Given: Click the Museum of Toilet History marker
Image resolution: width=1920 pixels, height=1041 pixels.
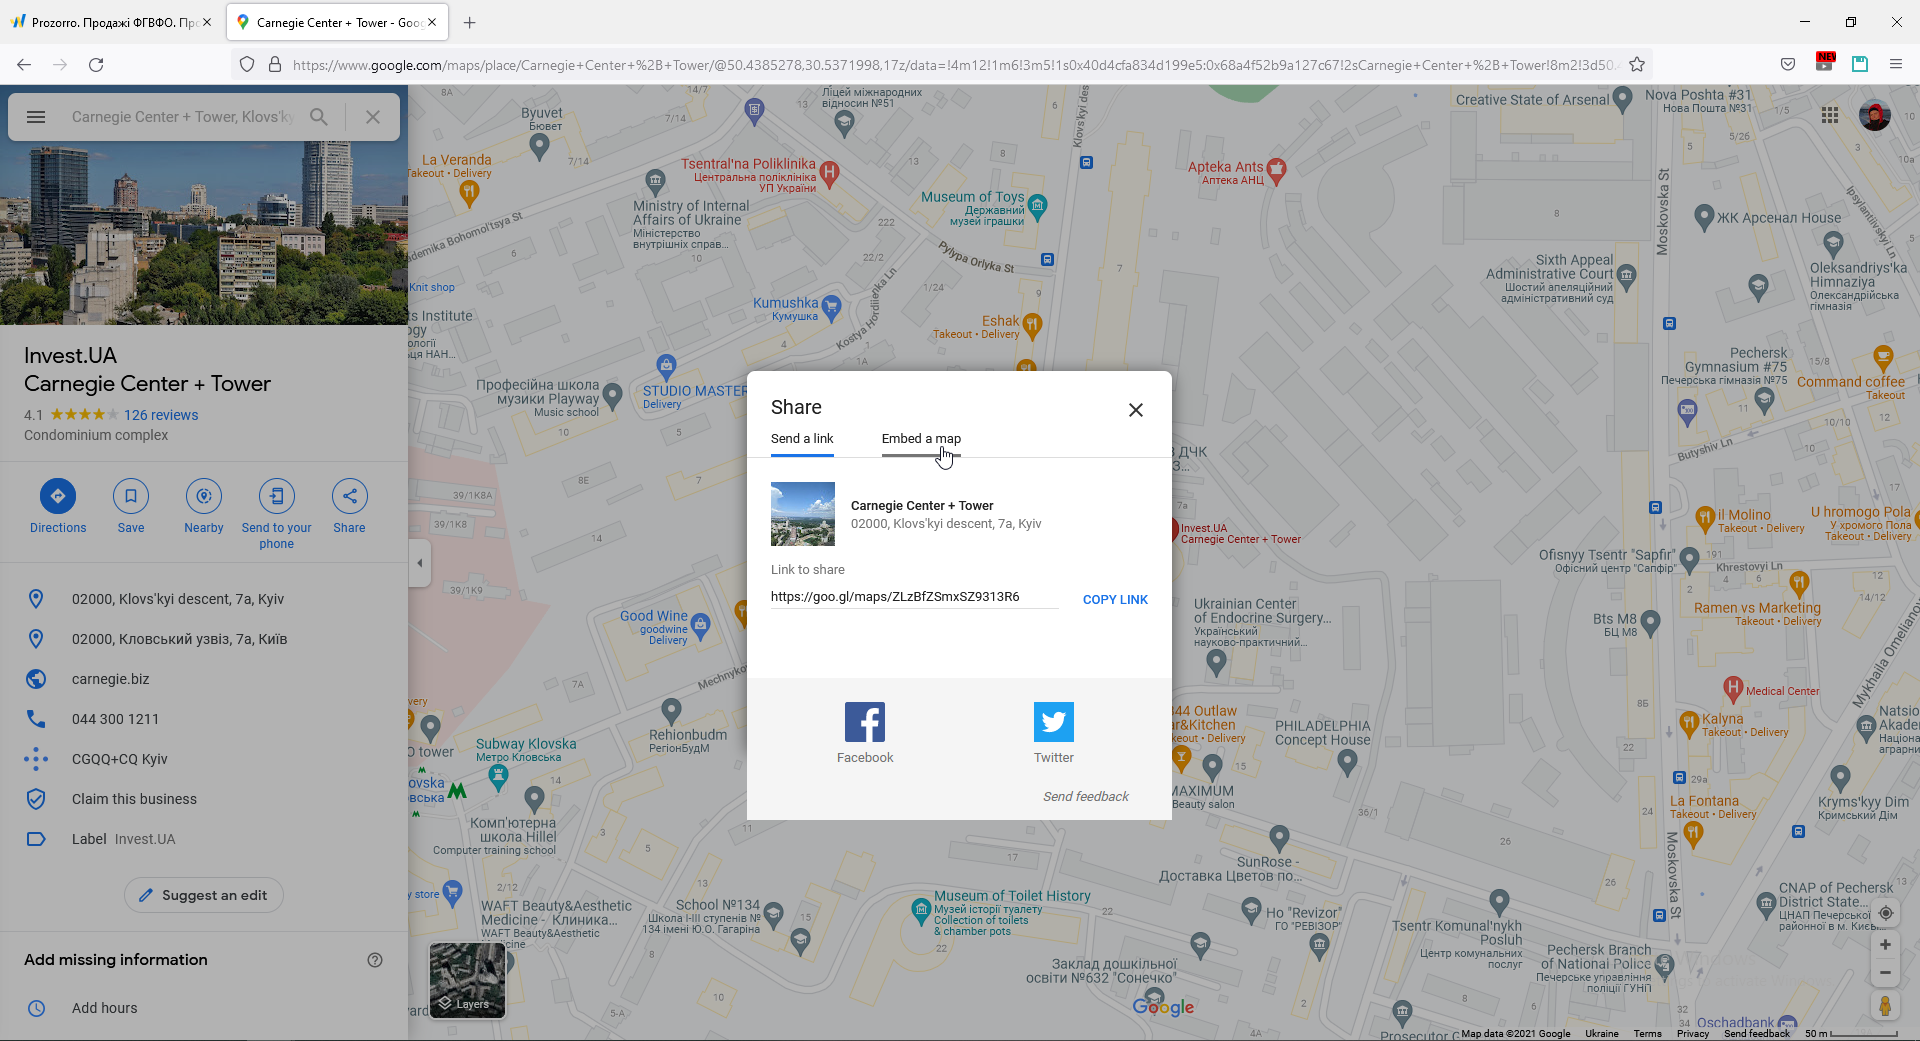Looking at the screenshot, I should pos(921,909).
